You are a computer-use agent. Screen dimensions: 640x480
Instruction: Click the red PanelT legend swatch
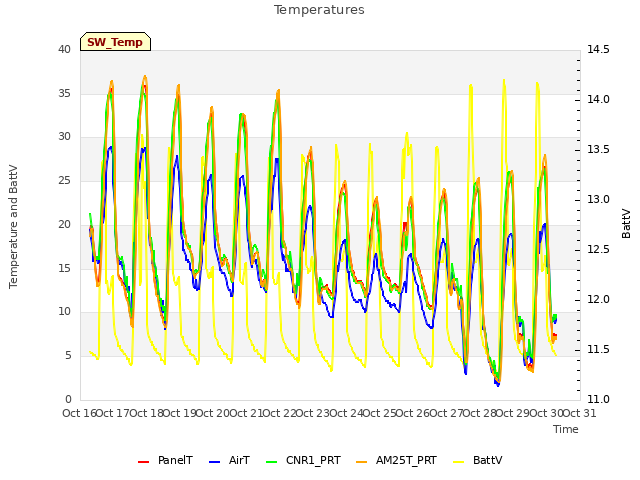pos(144,462)
